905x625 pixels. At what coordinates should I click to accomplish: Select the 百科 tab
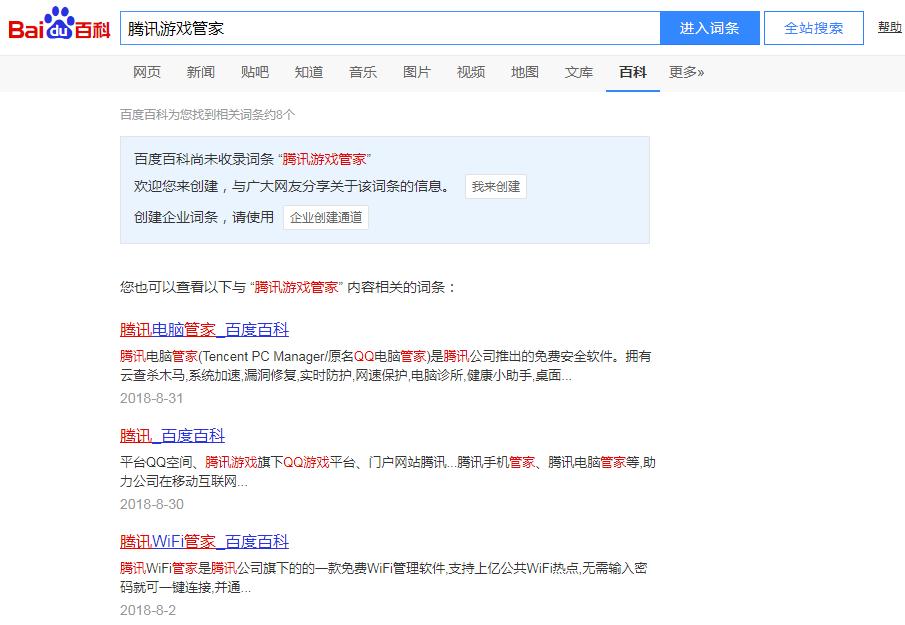632,72
